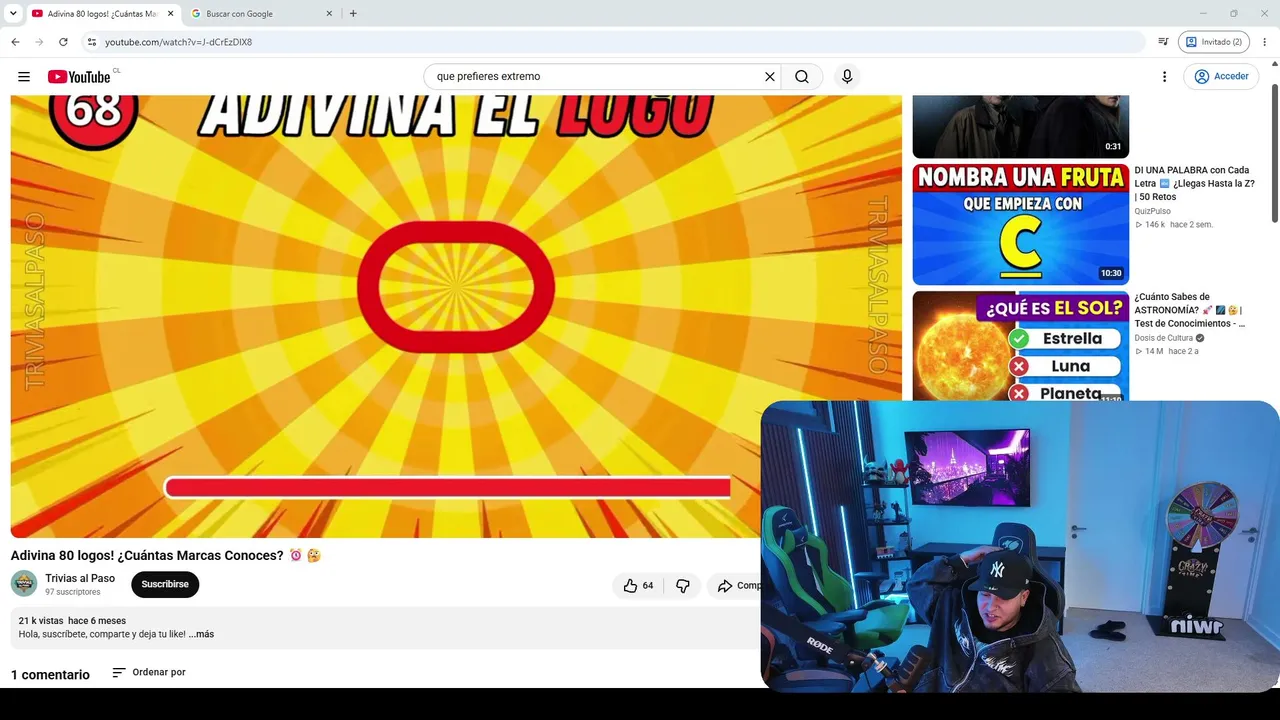Click the 97 suscriptores text
This screenshot has width=1280, height=720.
tap(73, 592)
